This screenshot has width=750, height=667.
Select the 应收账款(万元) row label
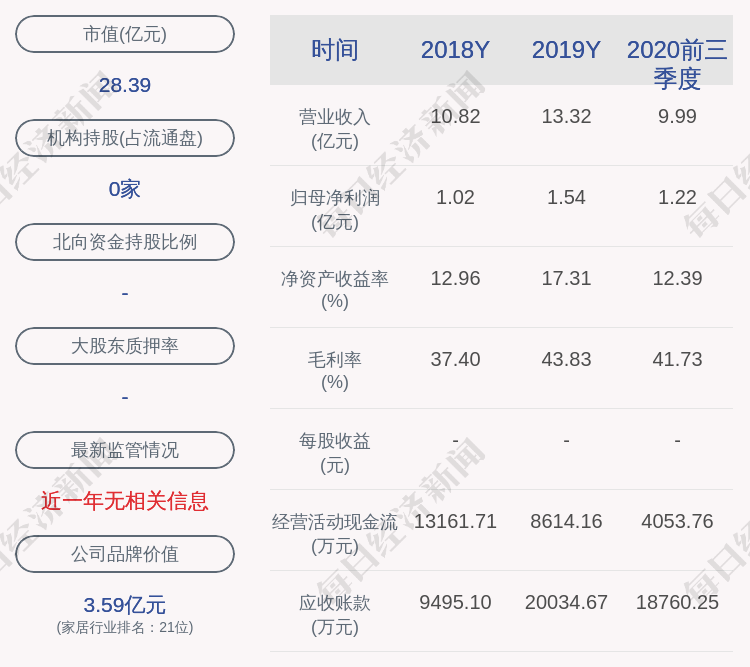(335, 614)
